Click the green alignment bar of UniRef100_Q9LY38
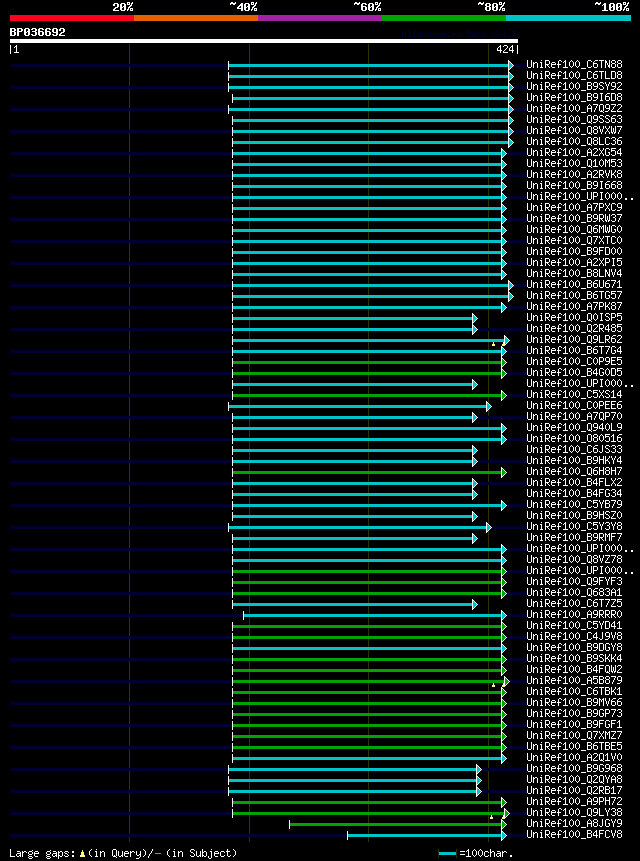The height and width of the screenshot is (861, 640). [371, 813]
